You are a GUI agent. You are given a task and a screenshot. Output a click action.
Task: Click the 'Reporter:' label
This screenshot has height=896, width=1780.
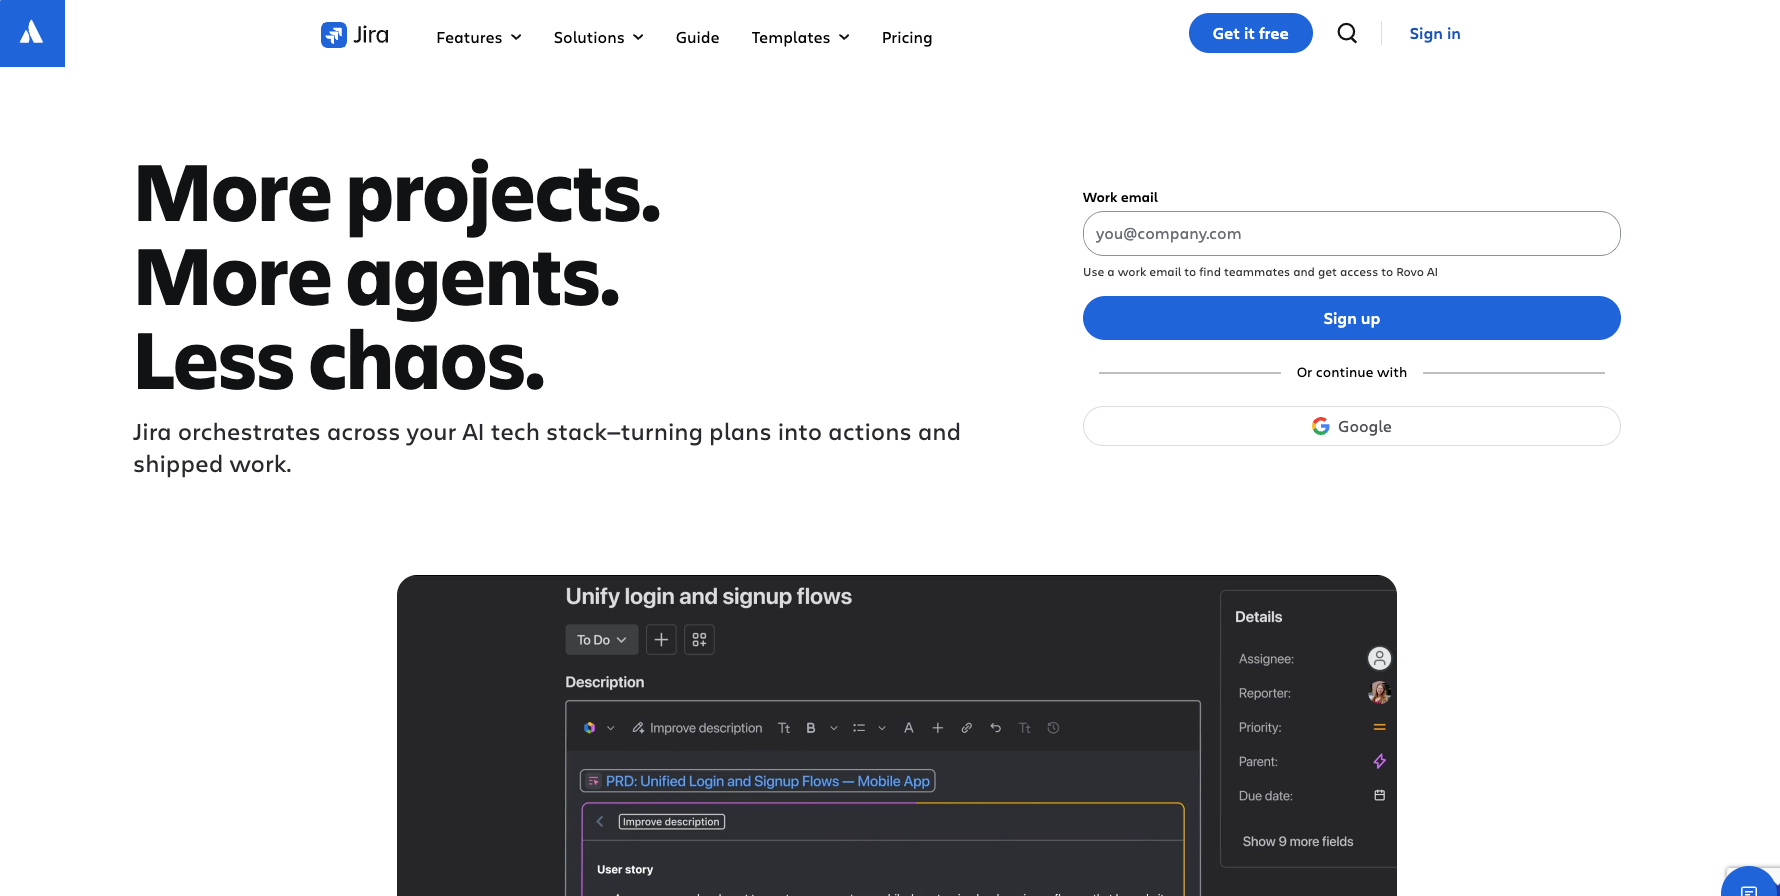coord(1265,693)
